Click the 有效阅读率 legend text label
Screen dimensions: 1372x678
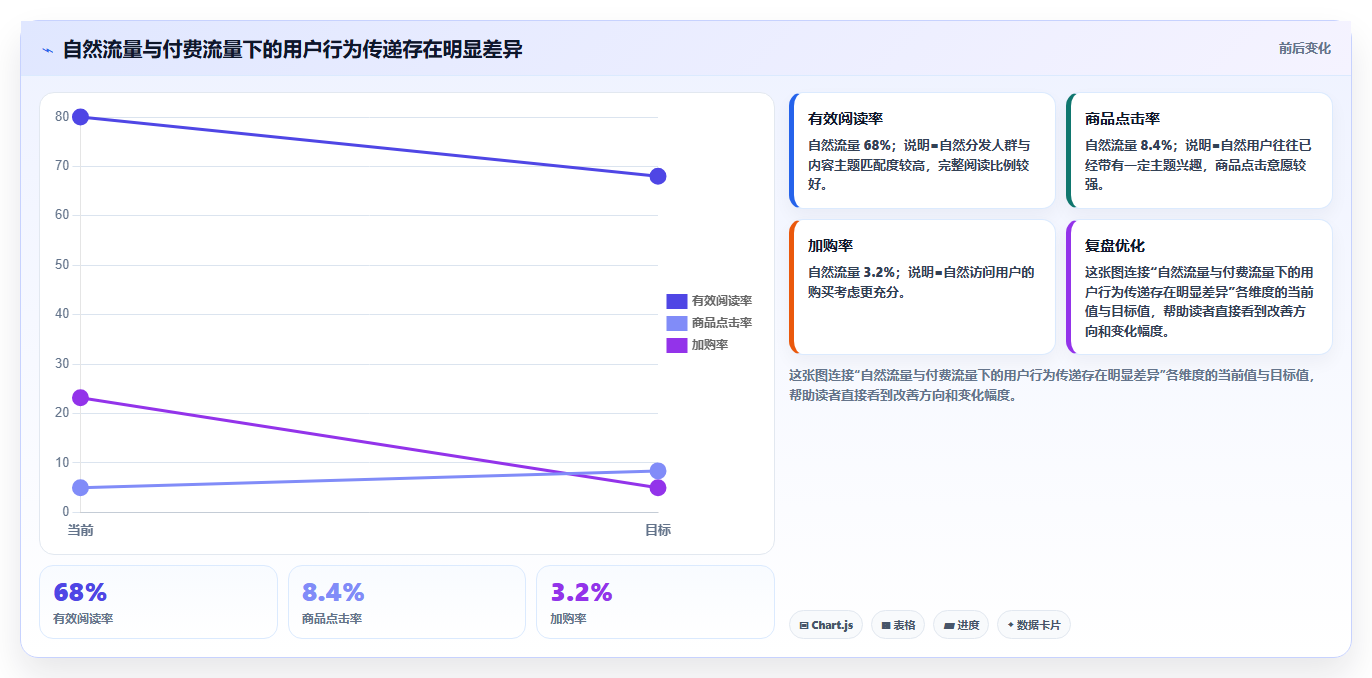point(722,301)
